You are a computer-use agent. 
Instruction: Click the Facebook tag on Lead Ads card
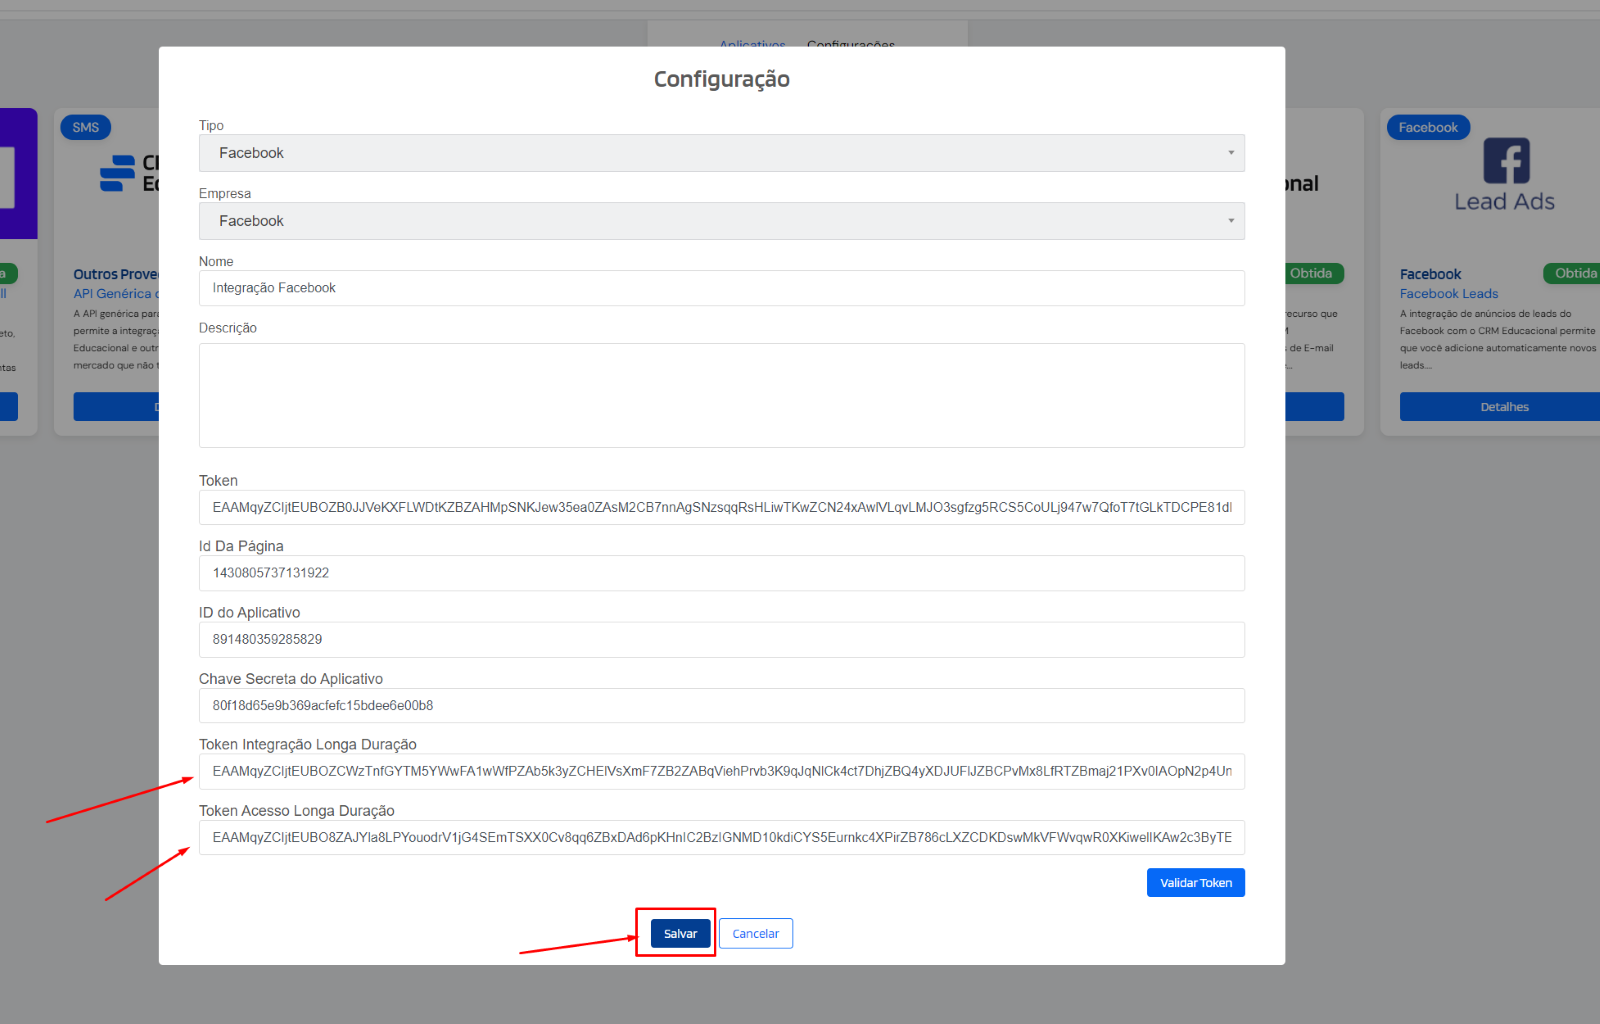click(1428, 127)
